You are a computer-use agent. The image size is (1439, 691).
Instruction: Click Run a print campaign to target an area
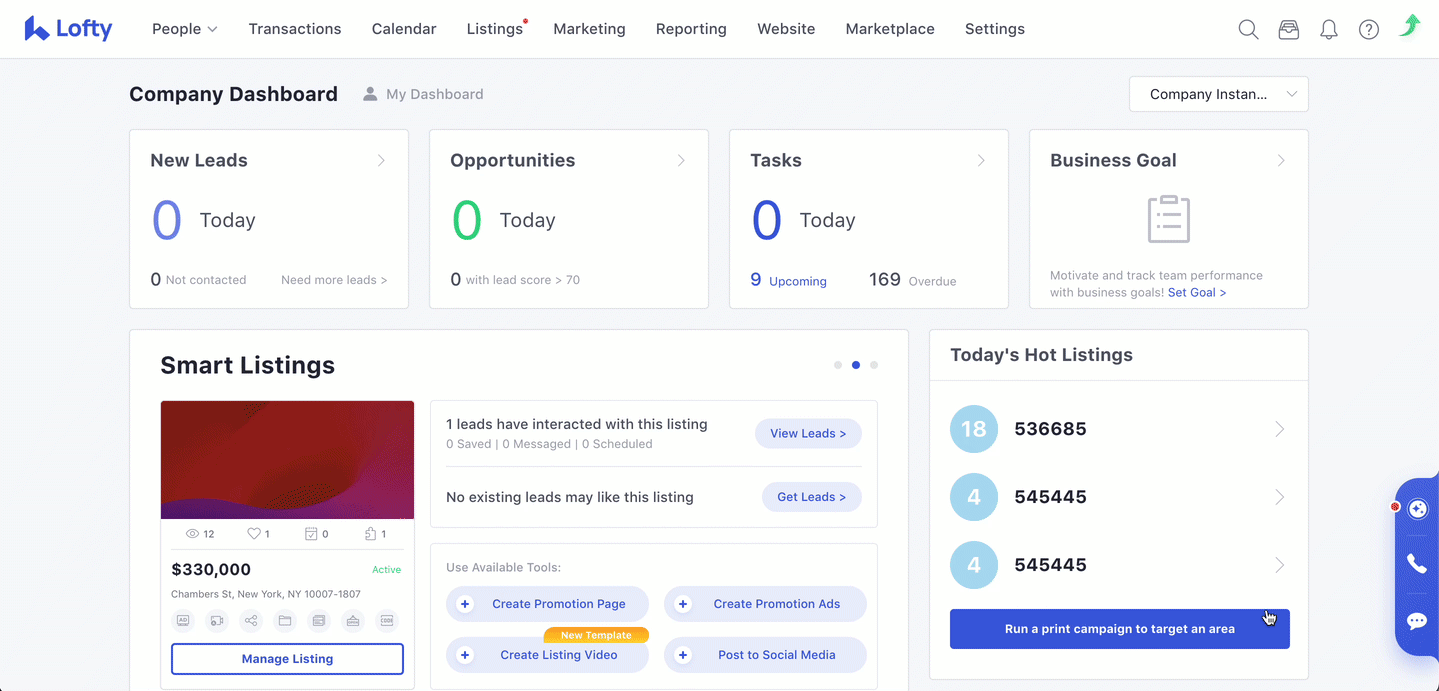pos(1120,629)
